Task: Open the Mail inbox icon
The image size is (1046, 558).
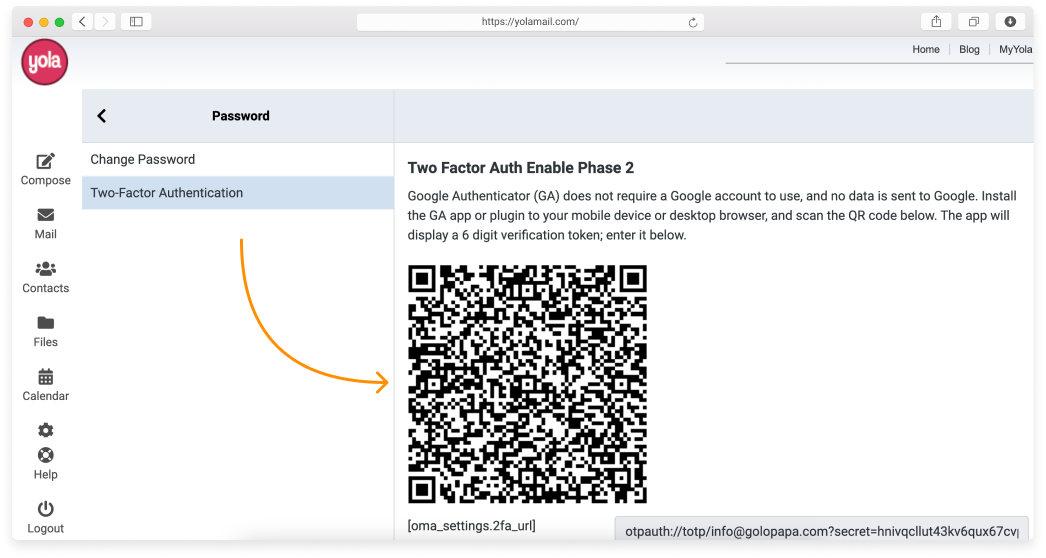Action: [46, 215]
